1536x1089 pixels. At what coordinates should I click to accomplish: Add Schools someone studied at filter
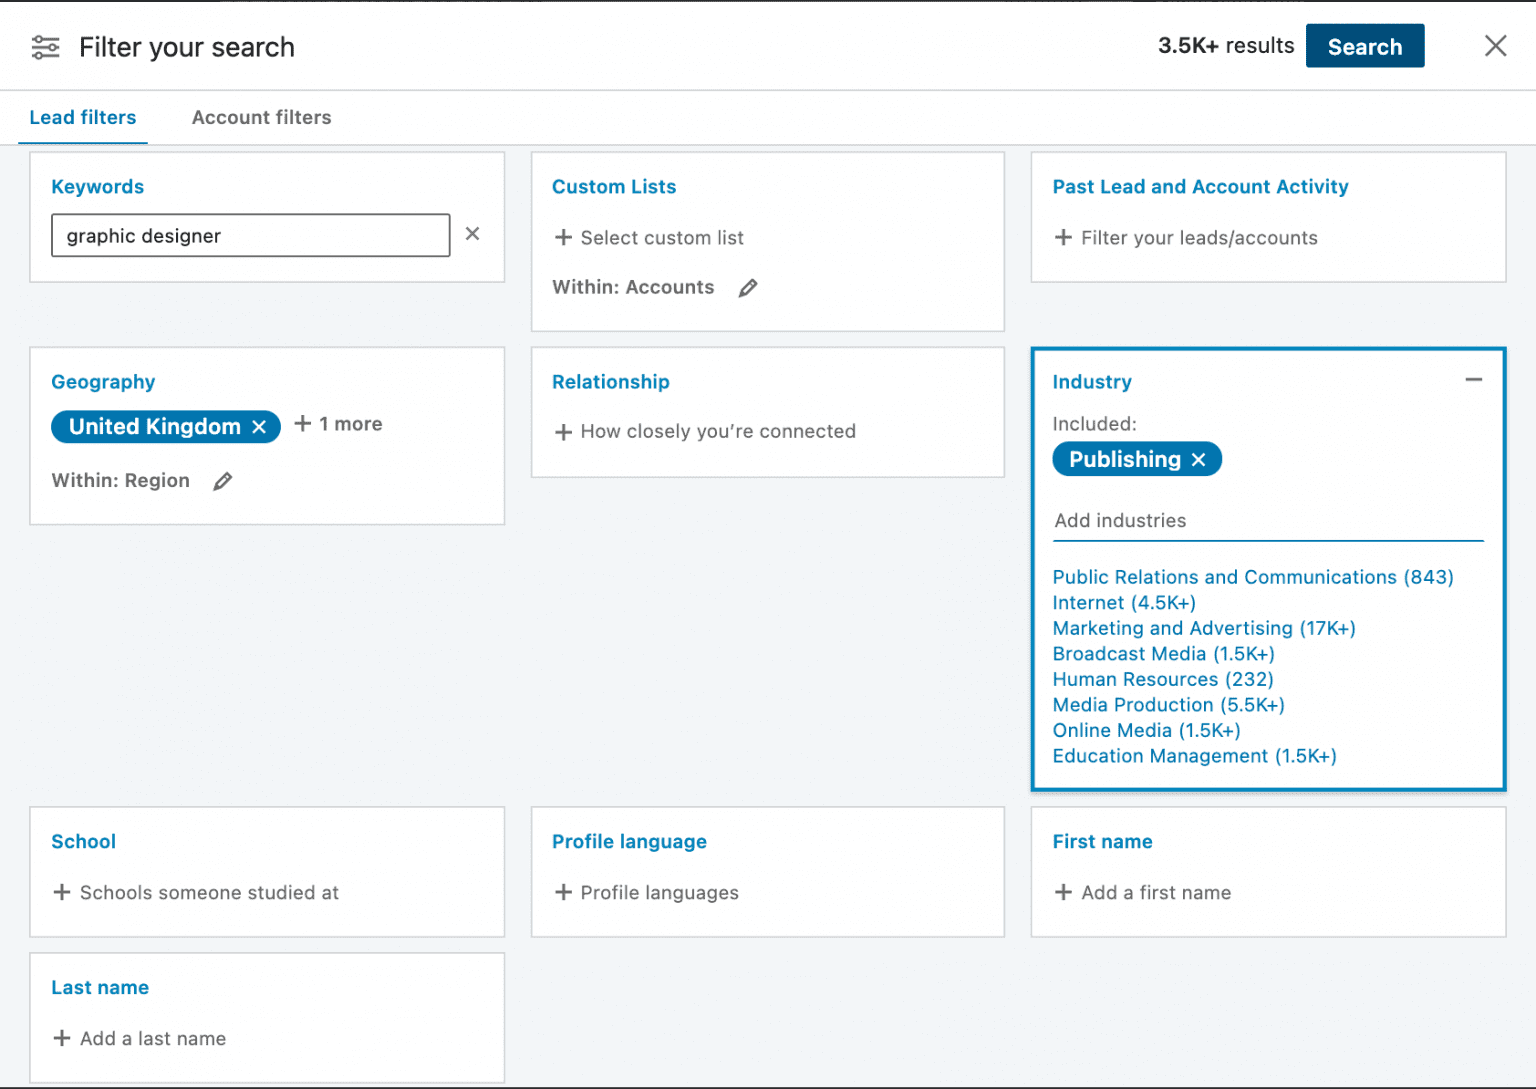pyautogui.click(x=197, y=893)
